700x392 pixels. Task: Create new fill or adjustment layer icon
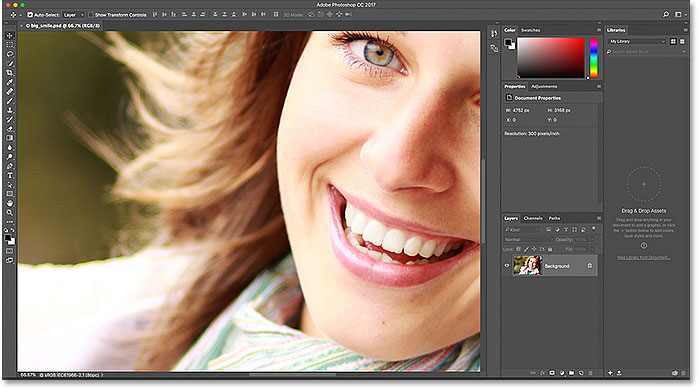click(x=562, y=373)
